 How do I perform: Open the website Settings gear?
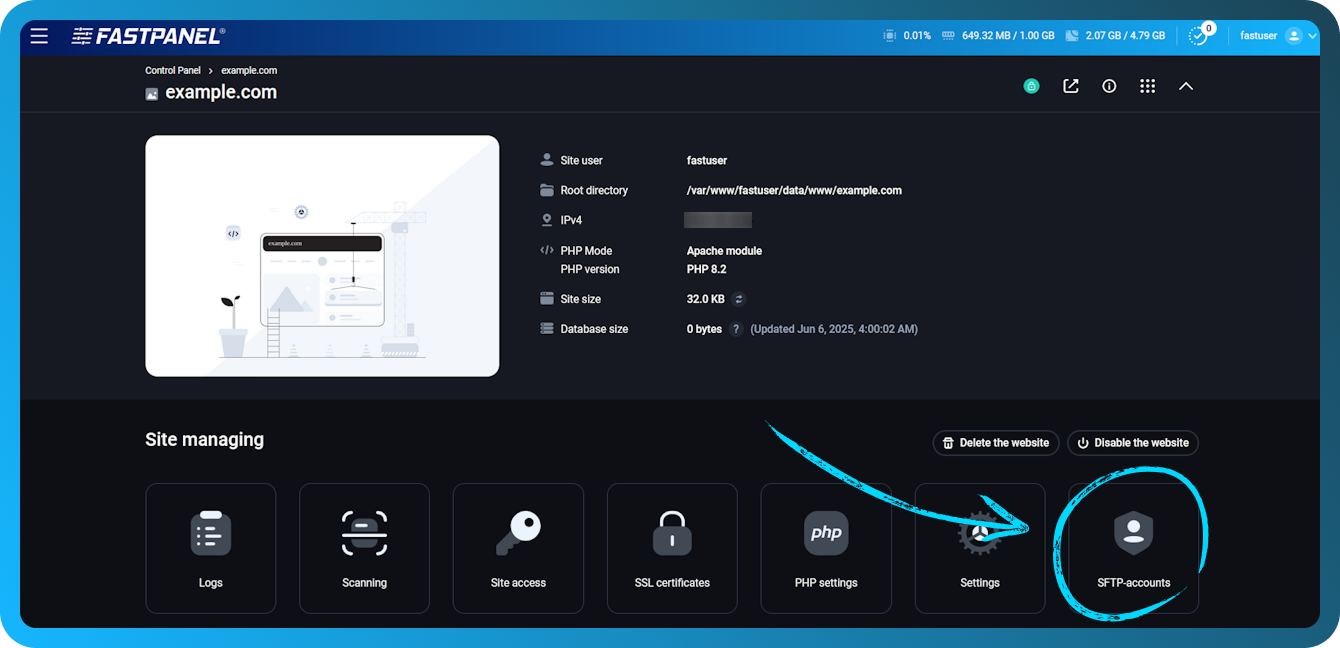click(980, 548)
